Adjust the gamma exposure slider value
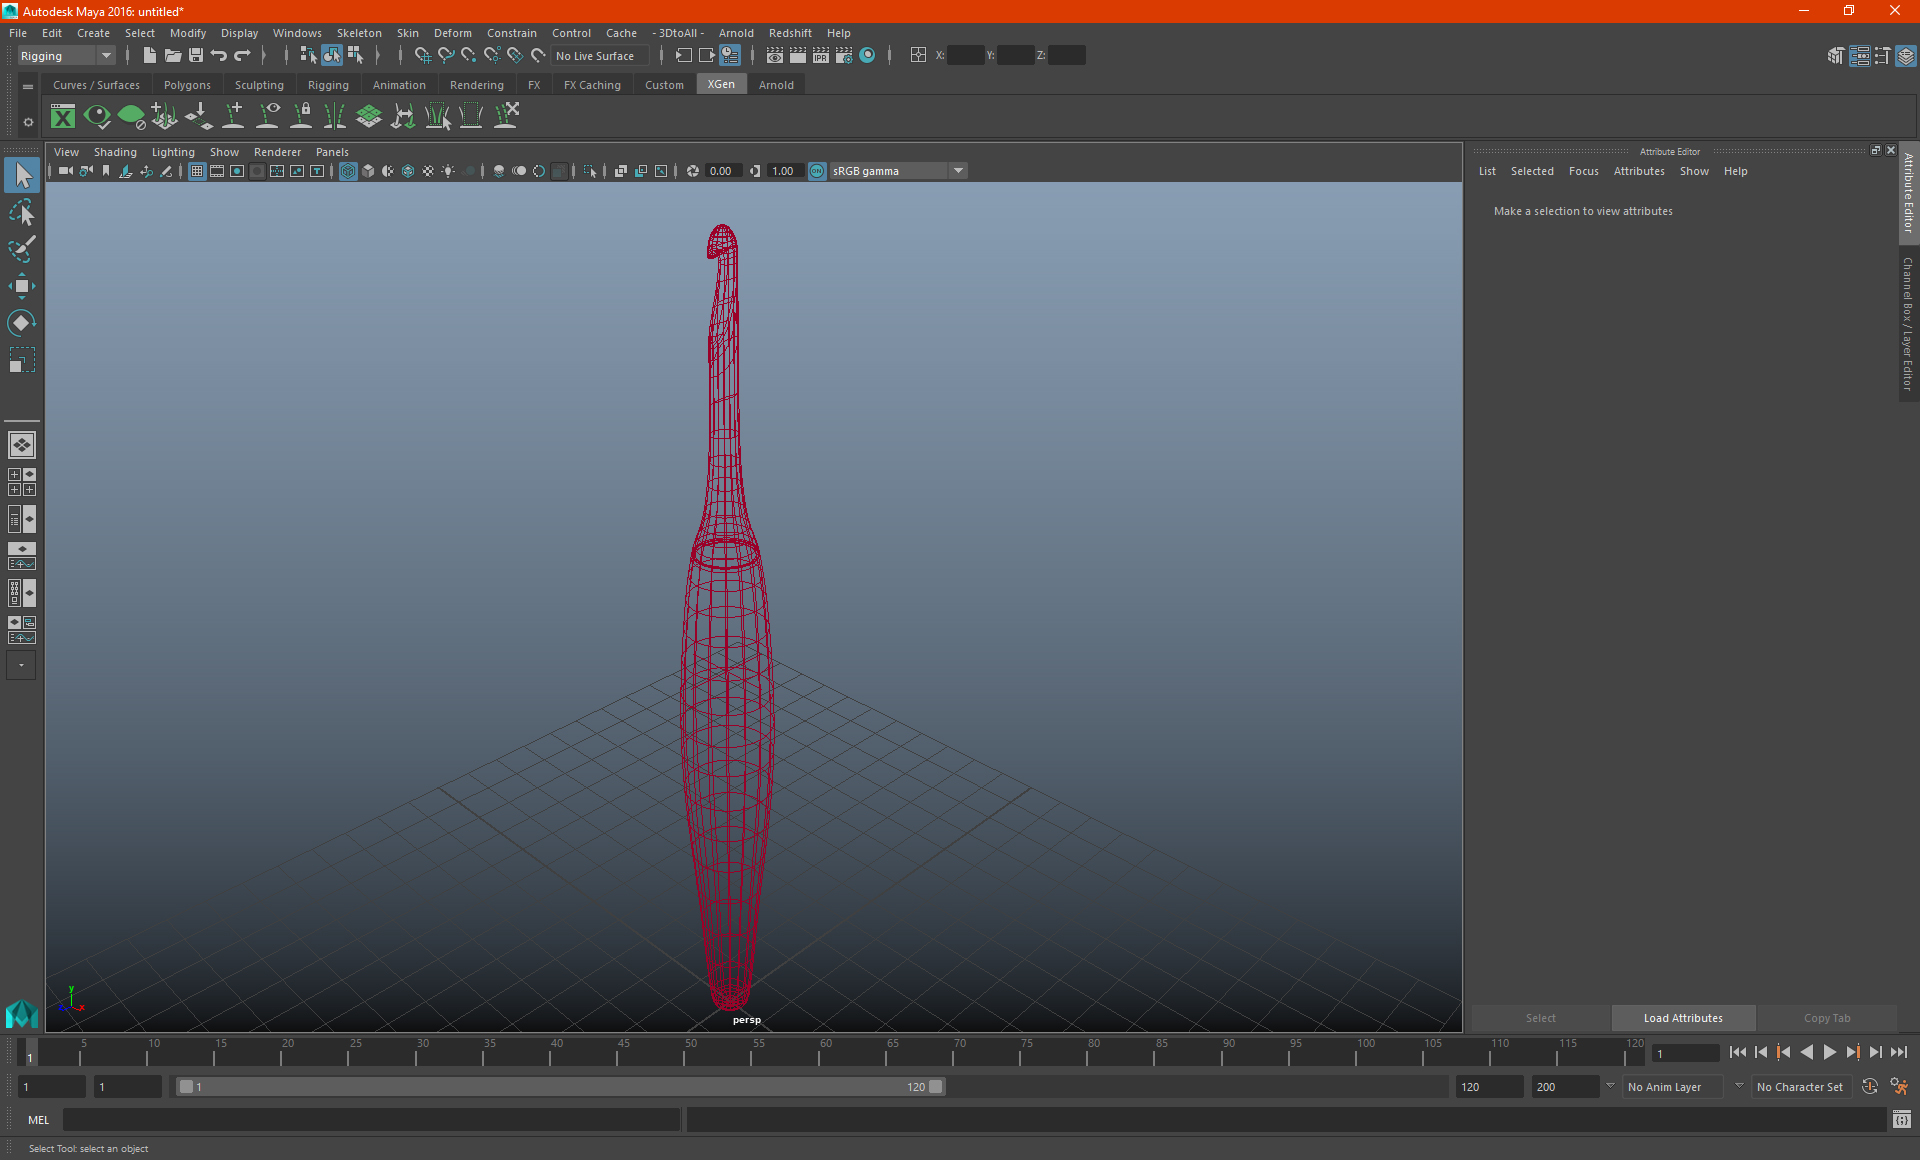 coord(782,170)
